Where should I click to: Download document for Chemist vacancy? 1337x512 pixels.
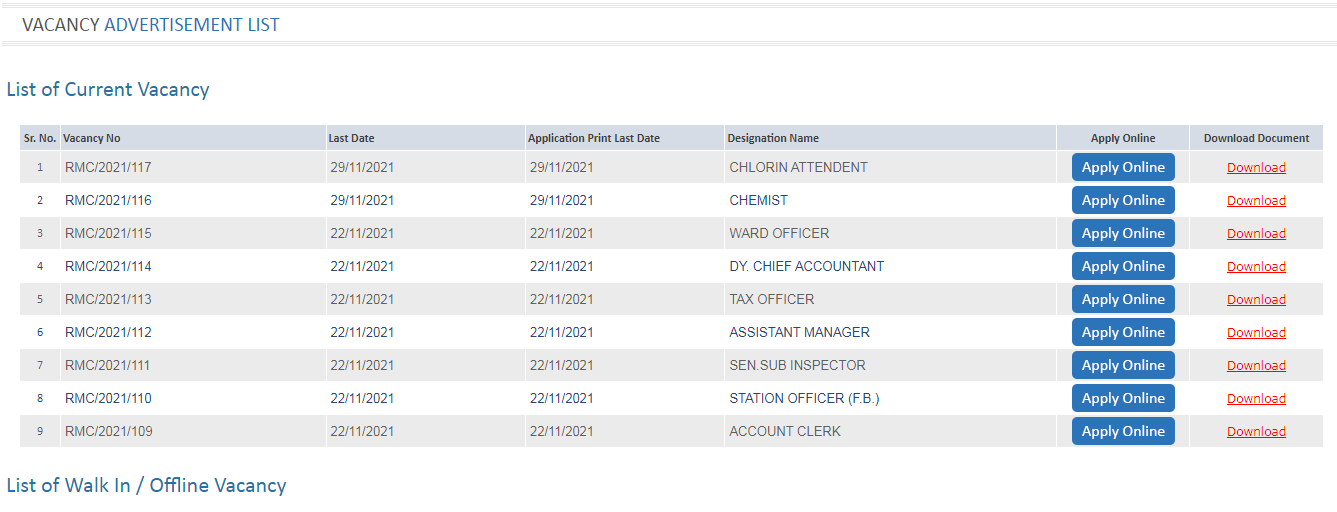click(x=1256, y=201)
